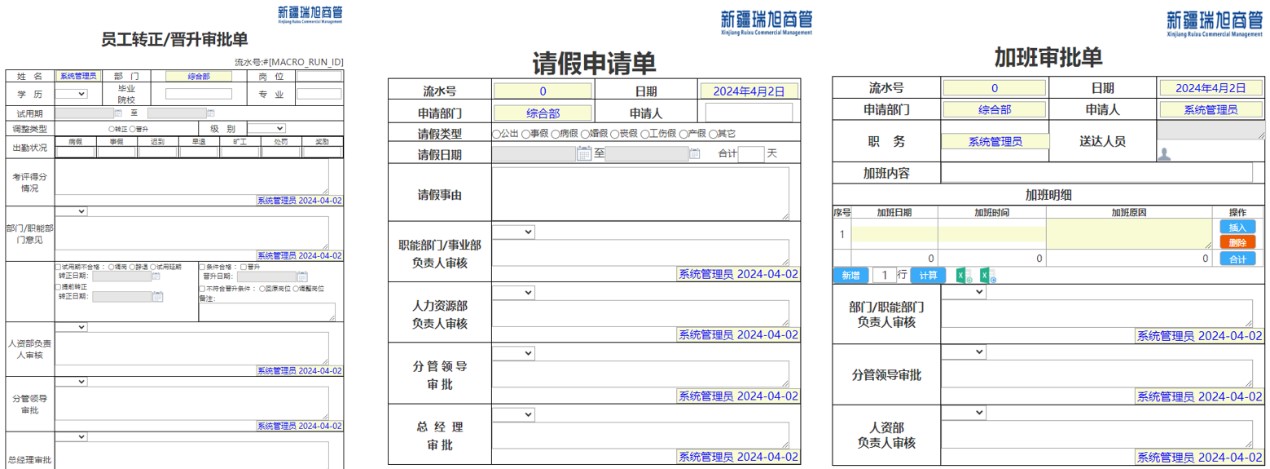Click the 计算 button
The image size is (1270, 469).
928,275
